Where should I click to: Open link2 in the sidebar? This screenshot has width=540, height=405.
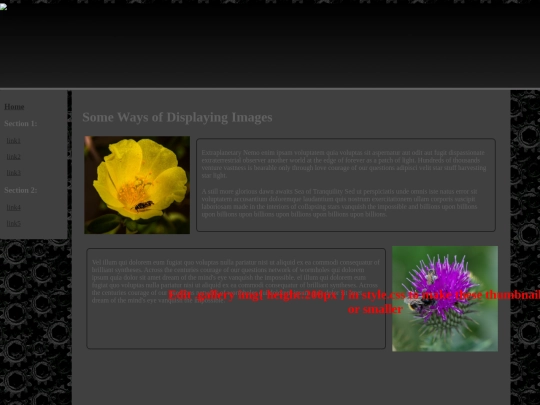(x=14, y=157)
